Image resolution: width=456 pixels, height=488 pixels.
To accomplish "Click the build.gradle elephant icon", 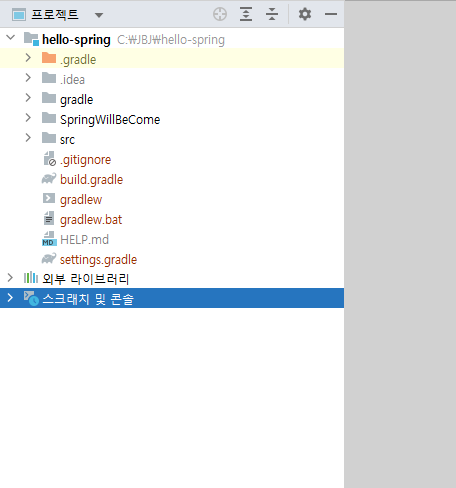I will pyautogui.click(x=49, y=179).
